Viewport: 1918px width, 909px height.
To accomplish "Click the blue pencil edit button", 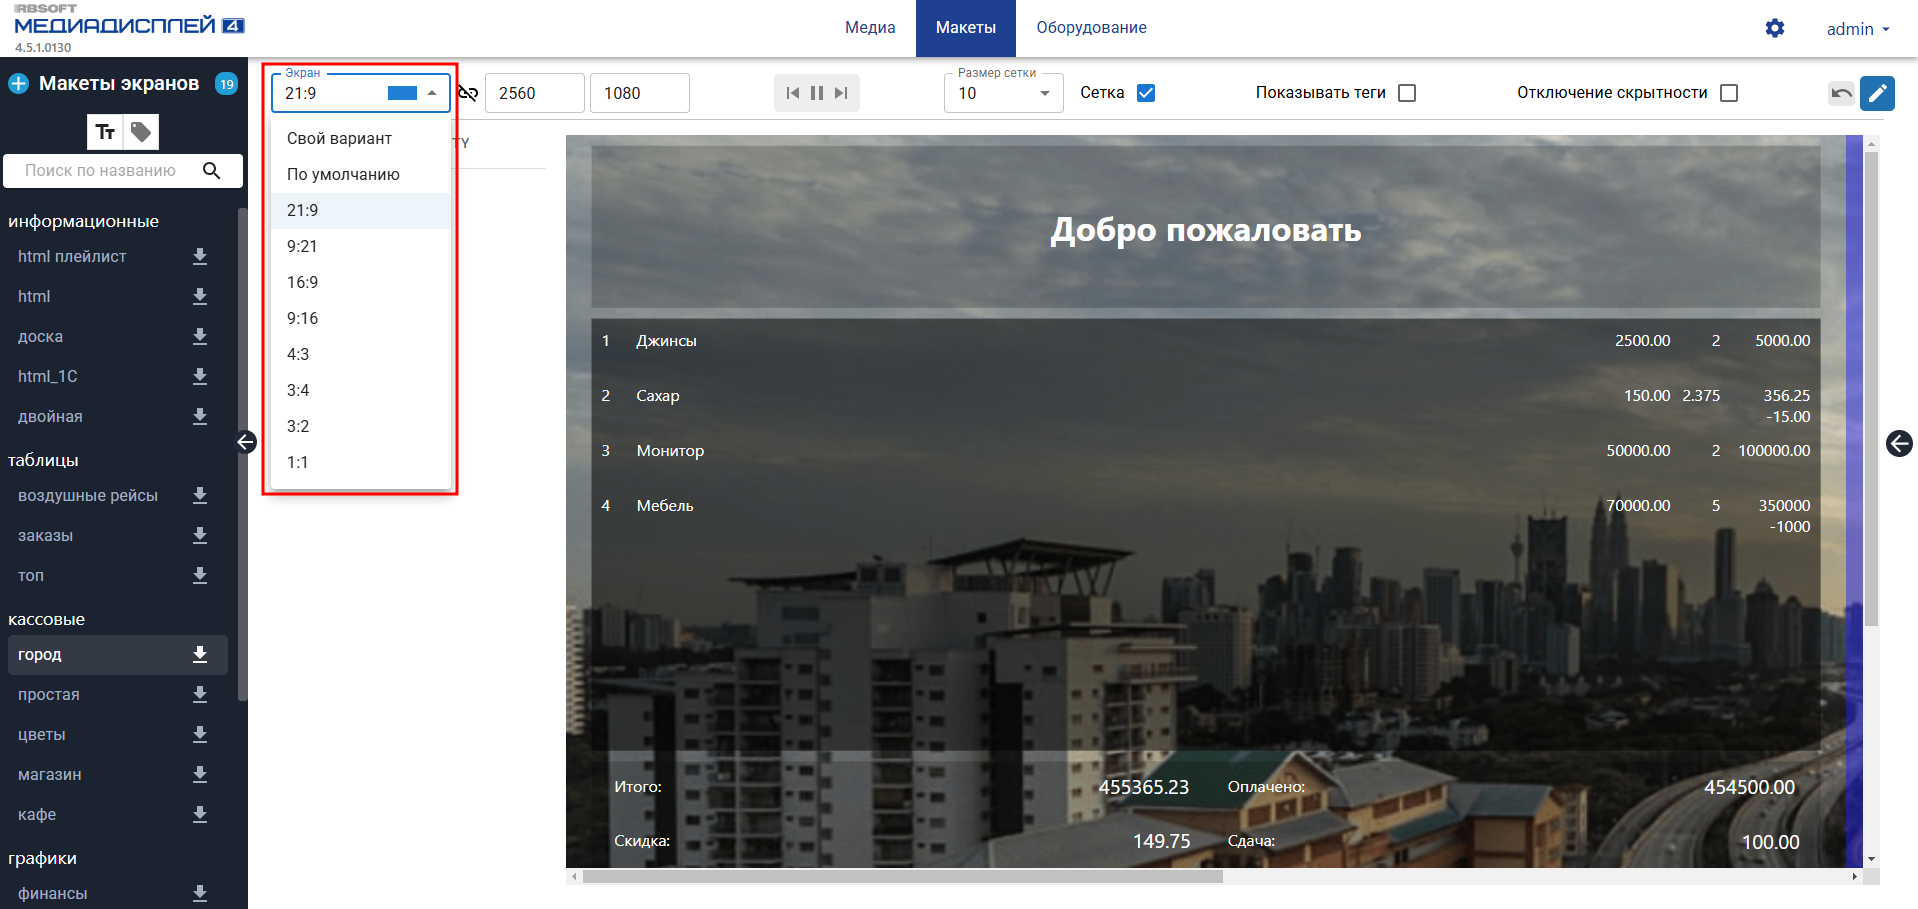I will click(x=1877, y=93).
